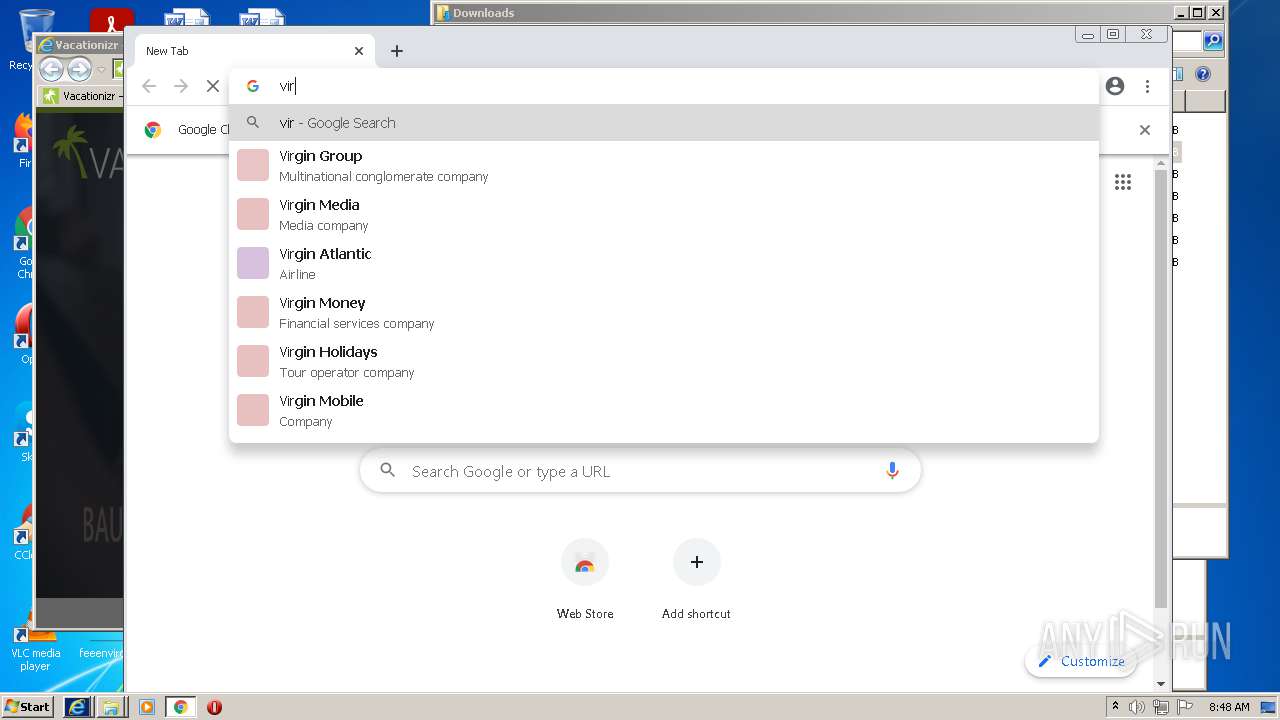Click Internet Explorer's back button
The height and width of the screenshot is (720, 1280).
tap(51, 69)
